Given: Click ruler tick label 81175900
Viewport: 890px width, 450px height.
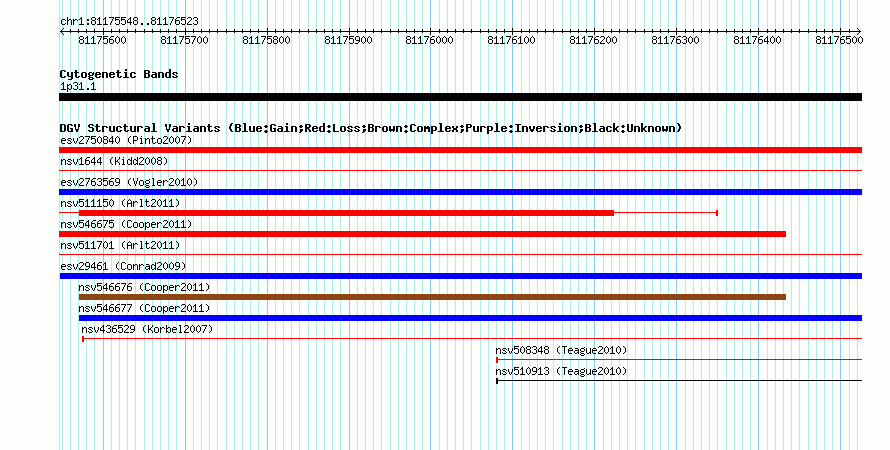Looking at the screenshot, I should point(348,40).
